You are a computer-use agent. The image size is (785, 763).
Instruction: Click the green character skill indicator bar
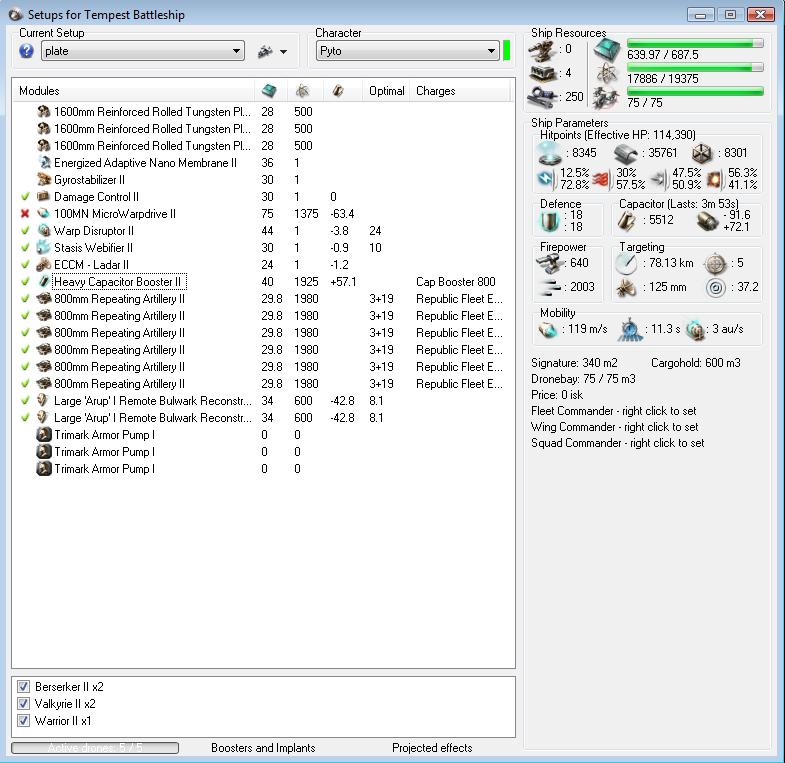click(x=507, y=51)
